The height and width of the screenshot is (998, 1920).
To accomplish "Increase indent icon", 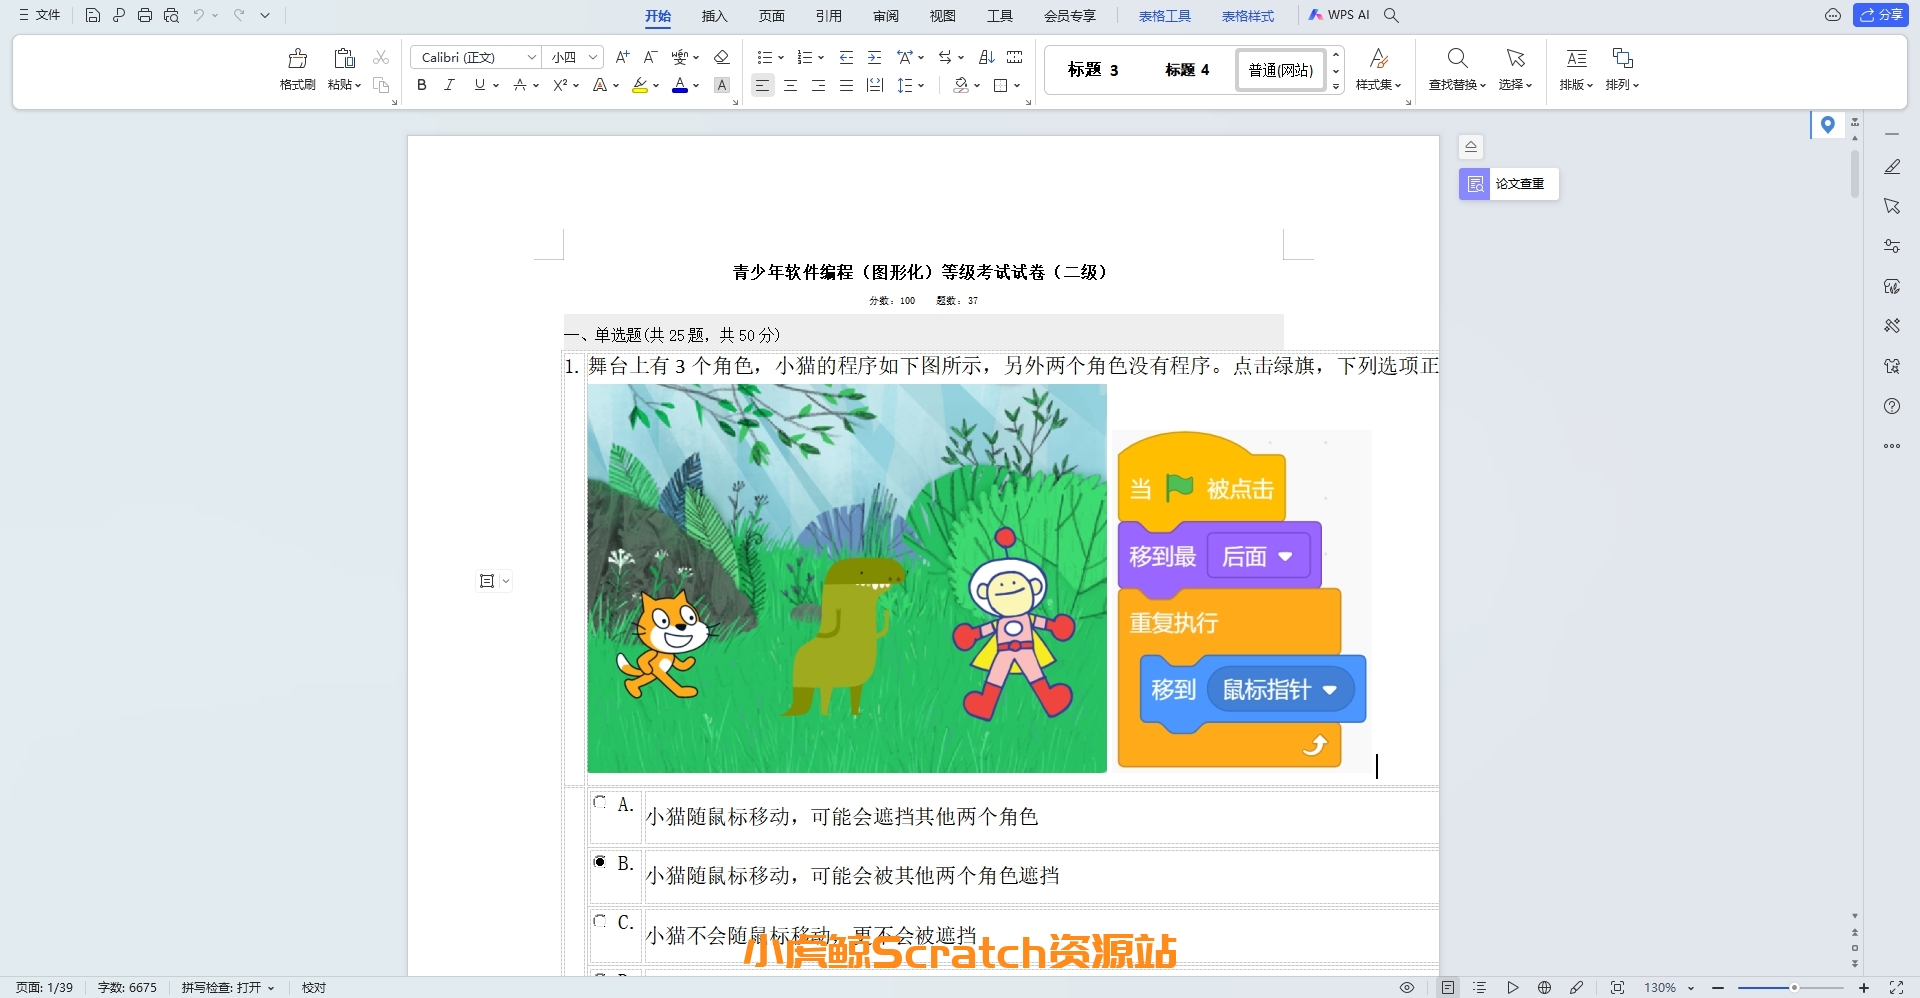I will point(874,57).
